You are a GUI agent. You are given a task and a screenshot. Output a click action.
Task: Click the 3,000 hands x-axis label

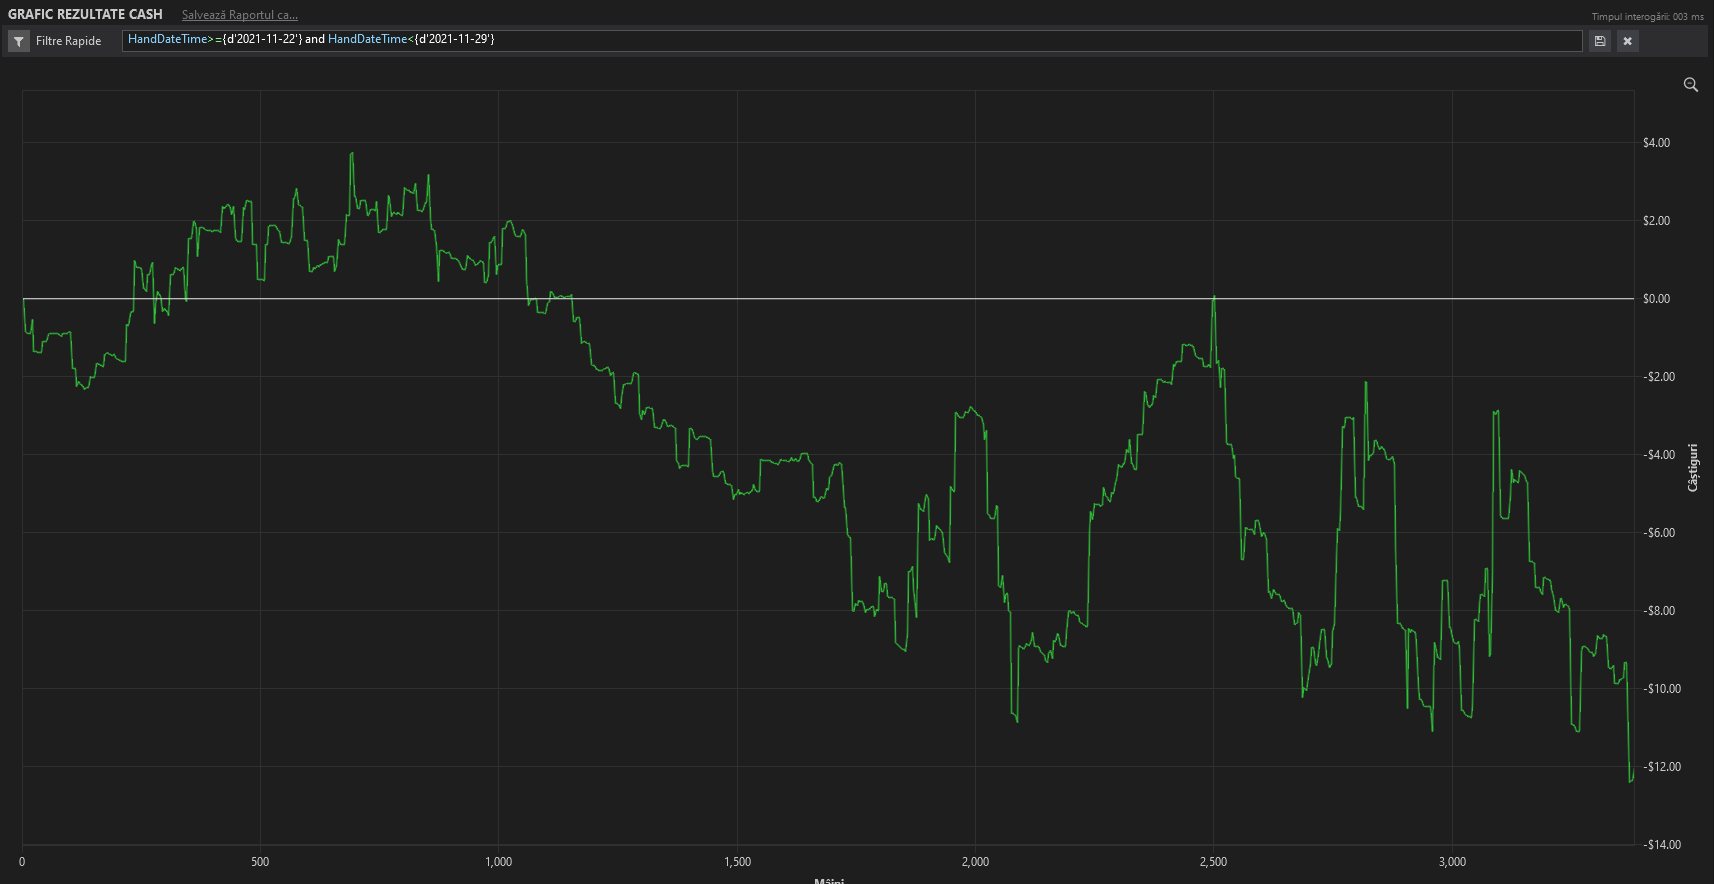point(1452,862)
